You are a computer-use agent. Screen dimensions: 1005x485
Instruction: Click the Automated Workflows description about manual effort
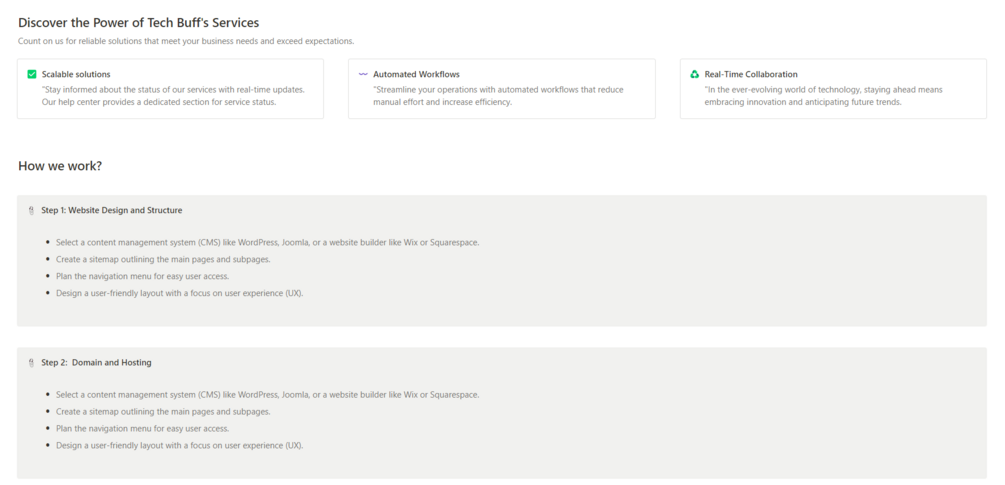[498, 95]
